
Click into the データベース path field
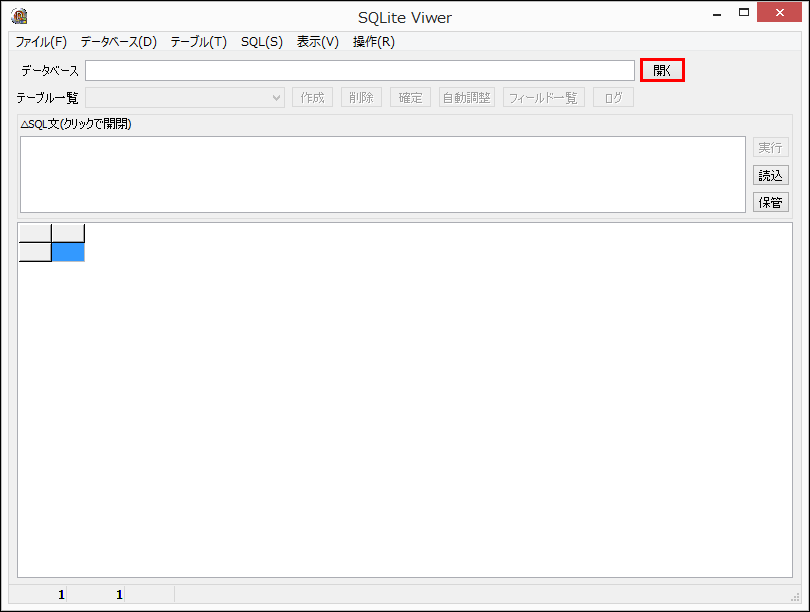[x=360, y=70]
